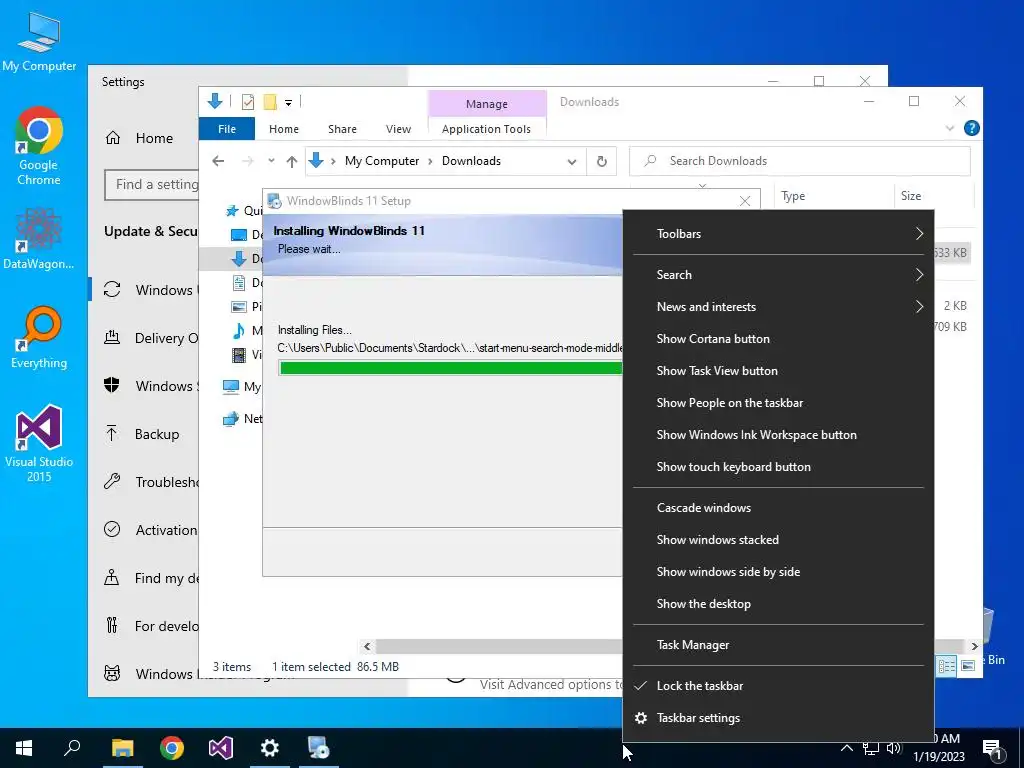Open Customize Quick Access Toolbar dropdown

[x=288, y=103]
